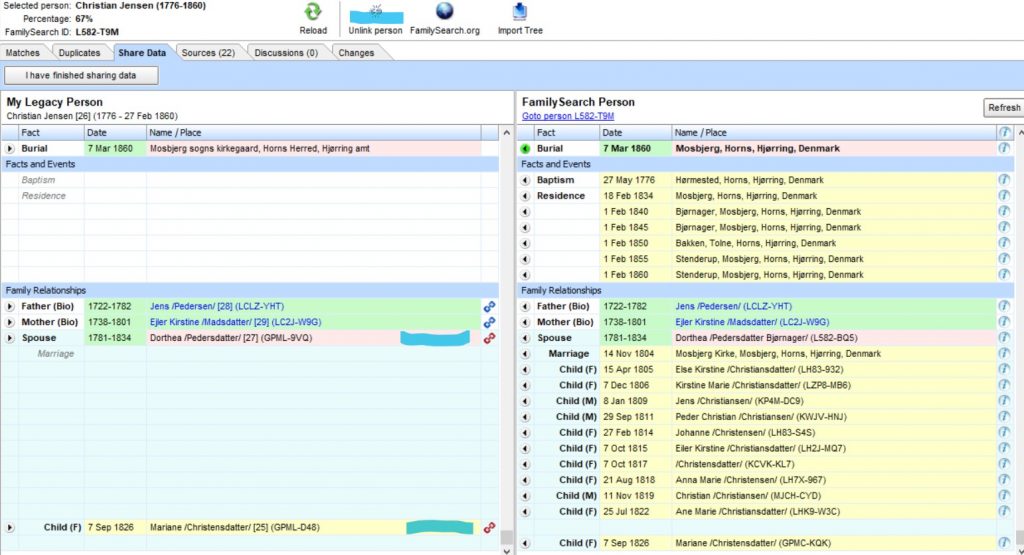Screen dimensions: 1024x555
Task: Click arrow on Legacy Child (F) Mariane row
Action: [10, 528]
